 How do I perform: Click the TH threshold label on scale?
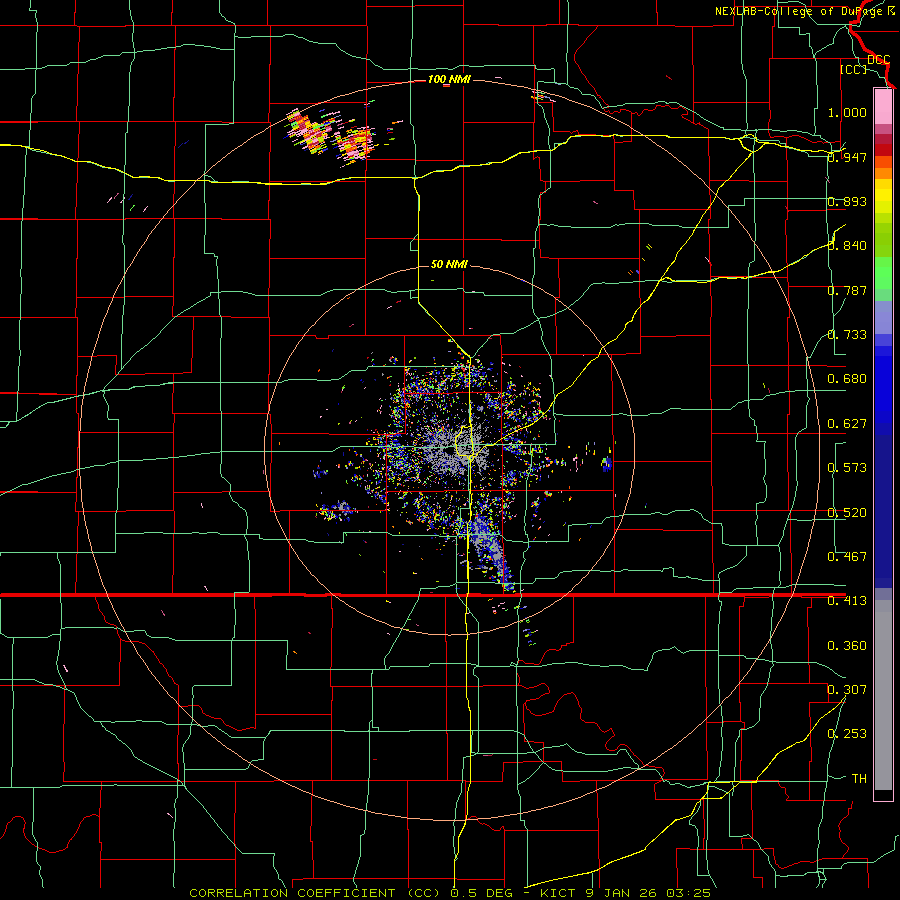859,778
